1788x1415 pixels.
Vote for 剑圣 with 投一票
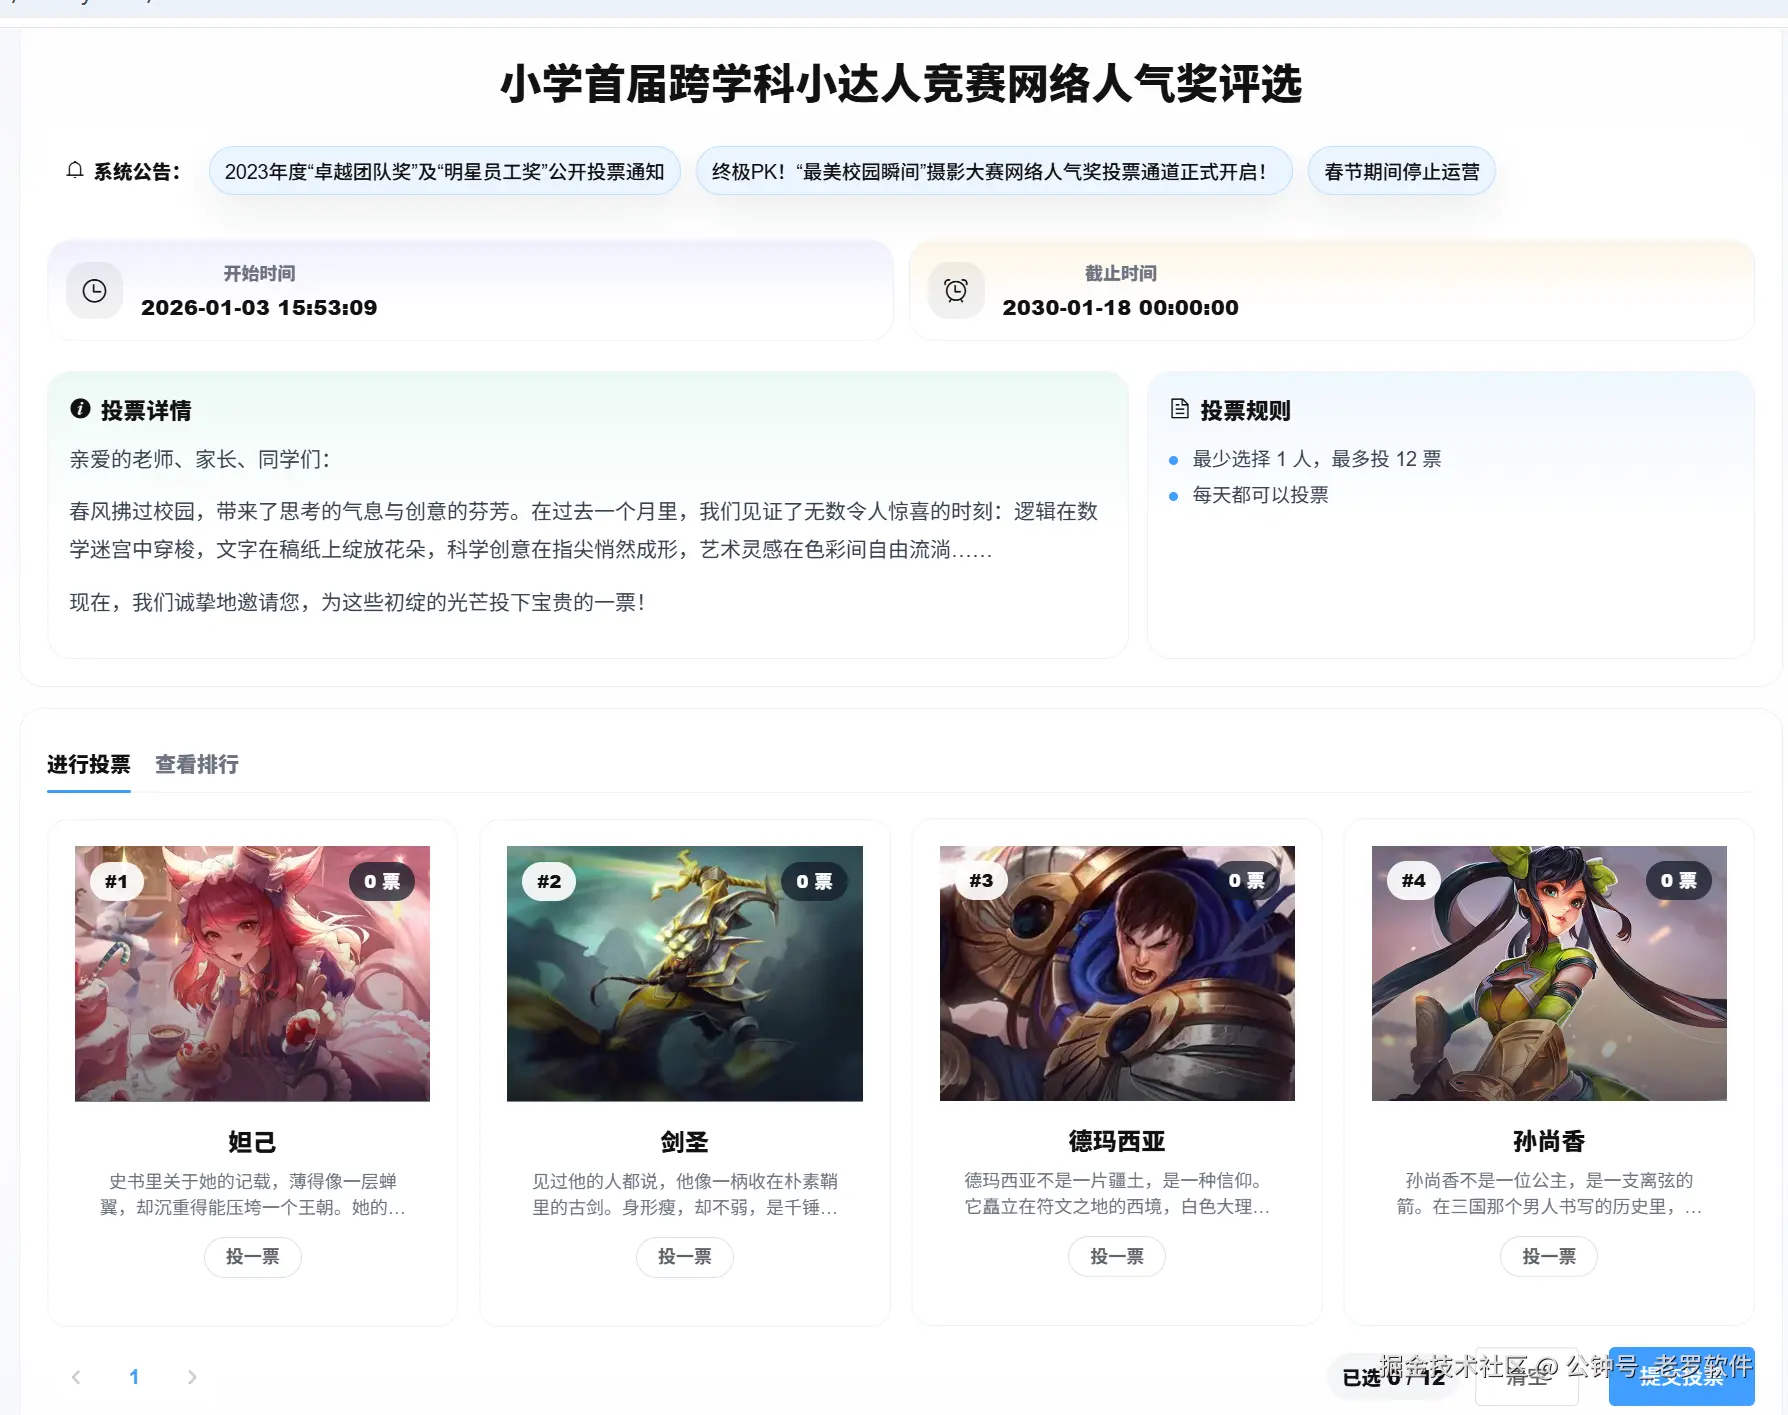click(685, 1257)
